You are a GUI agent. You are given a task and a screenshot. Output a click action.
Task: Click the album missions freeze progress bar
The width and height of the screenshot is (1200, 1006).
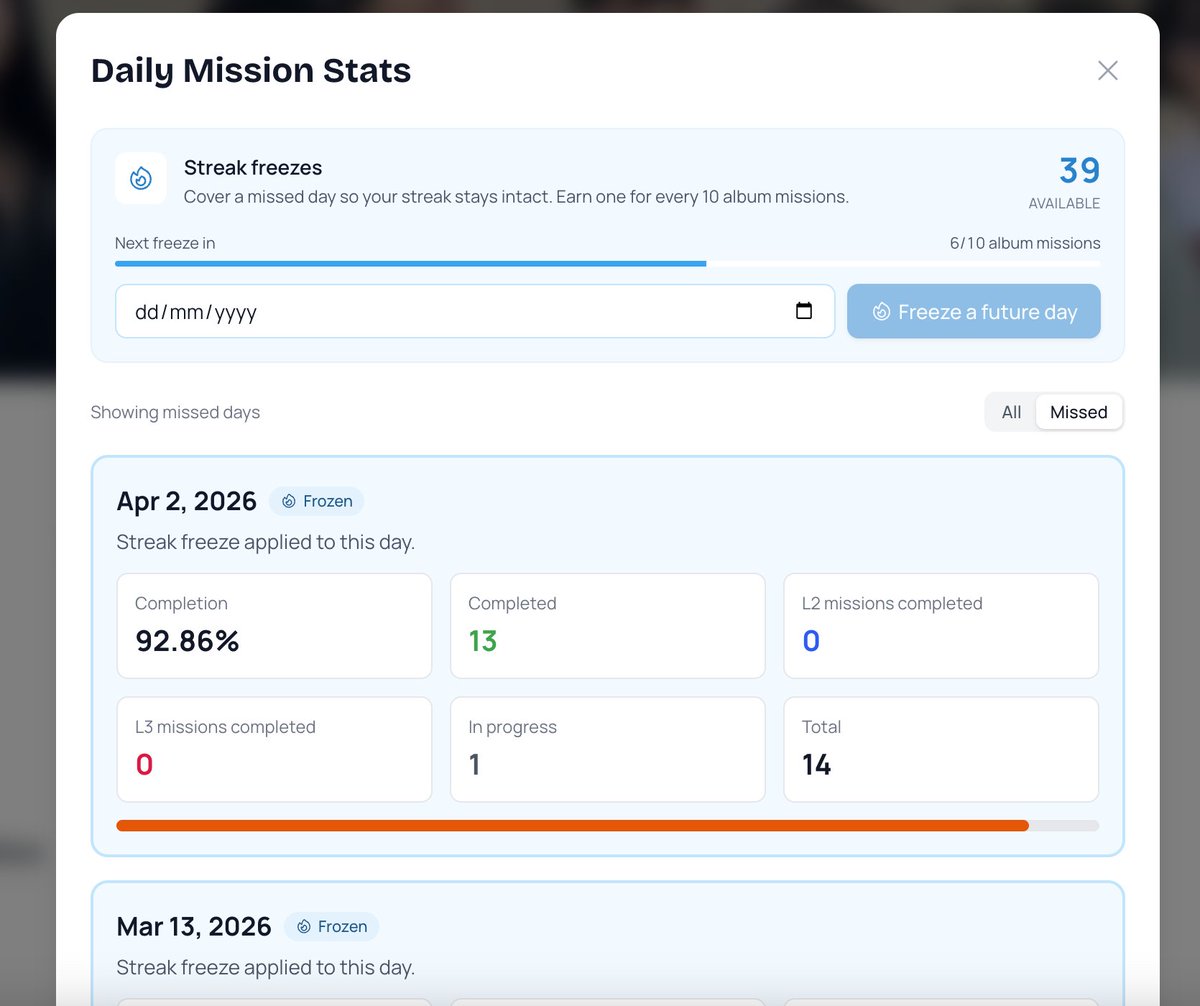608,264
